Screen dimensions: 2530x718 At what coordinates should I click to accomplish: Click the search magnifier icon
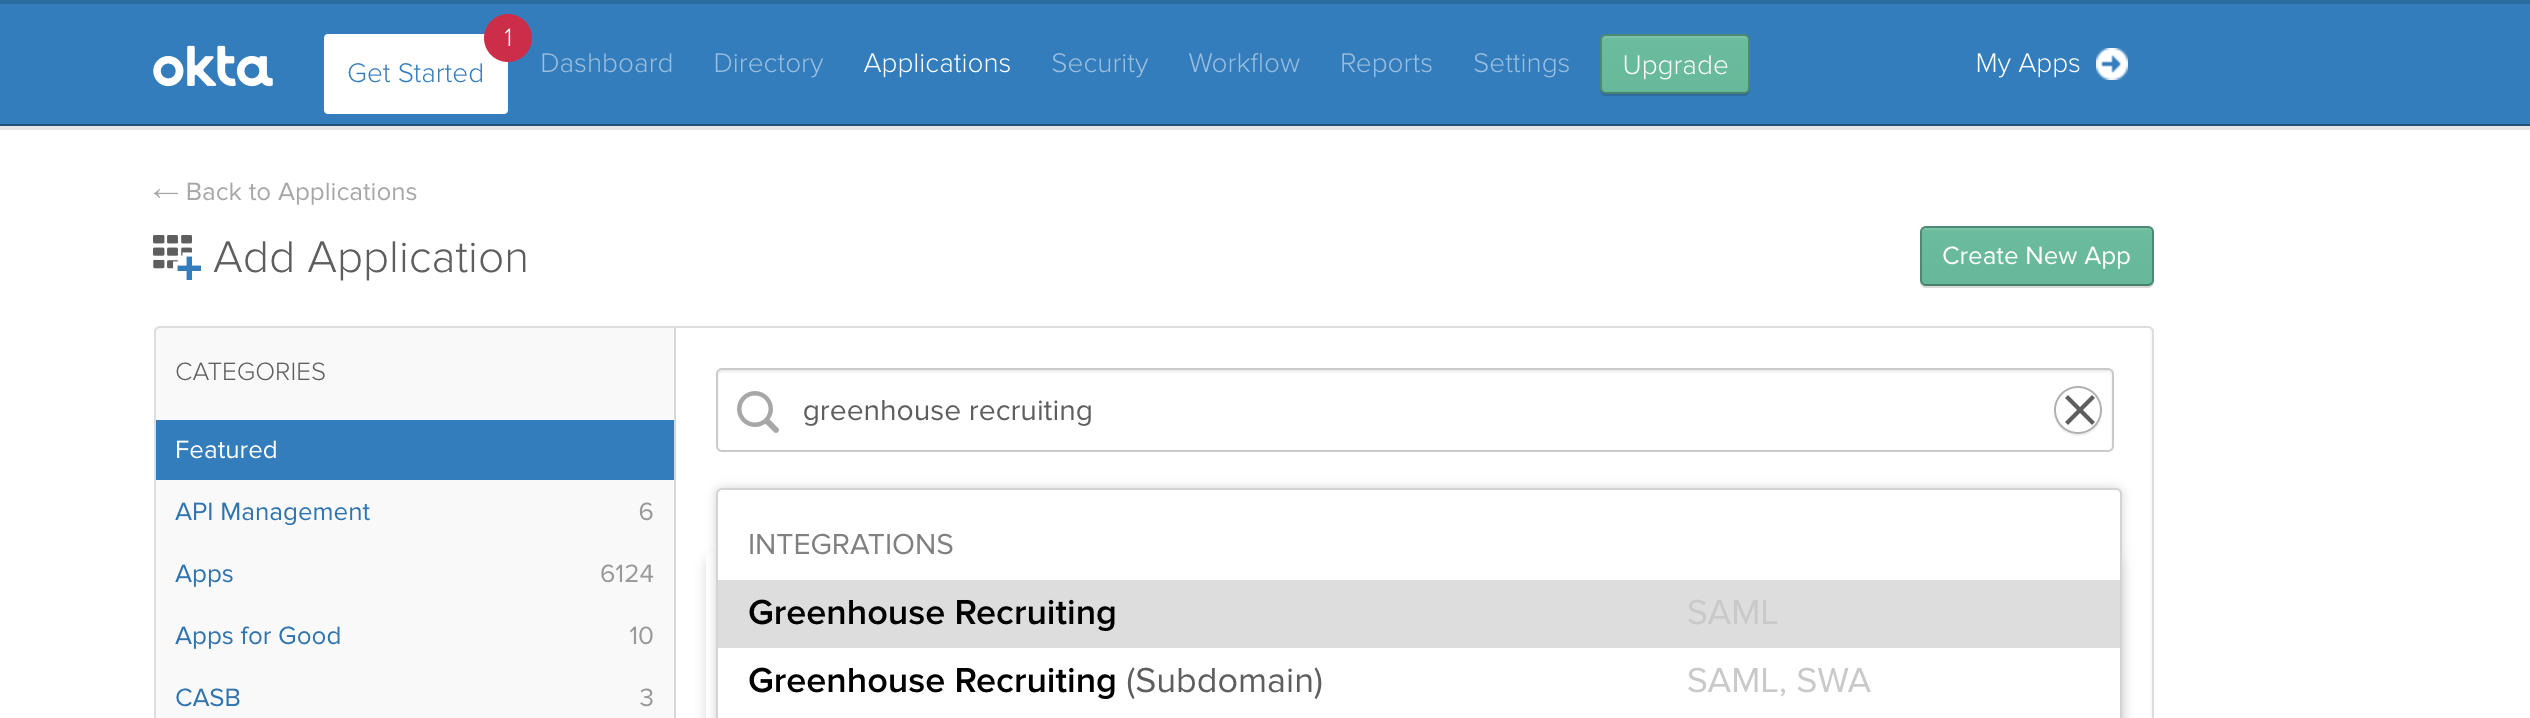[x=757, y=411]
